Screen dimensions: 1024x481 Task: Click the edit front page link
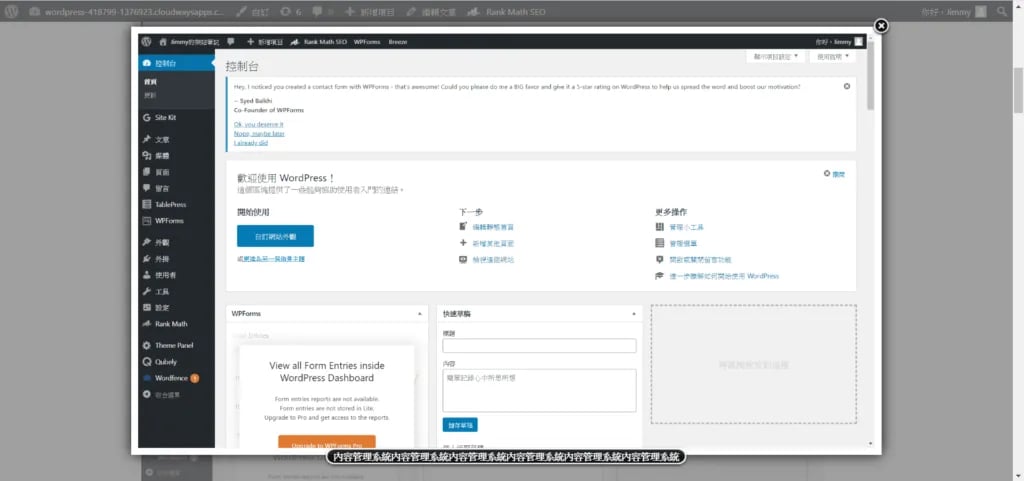coord(493,227)
